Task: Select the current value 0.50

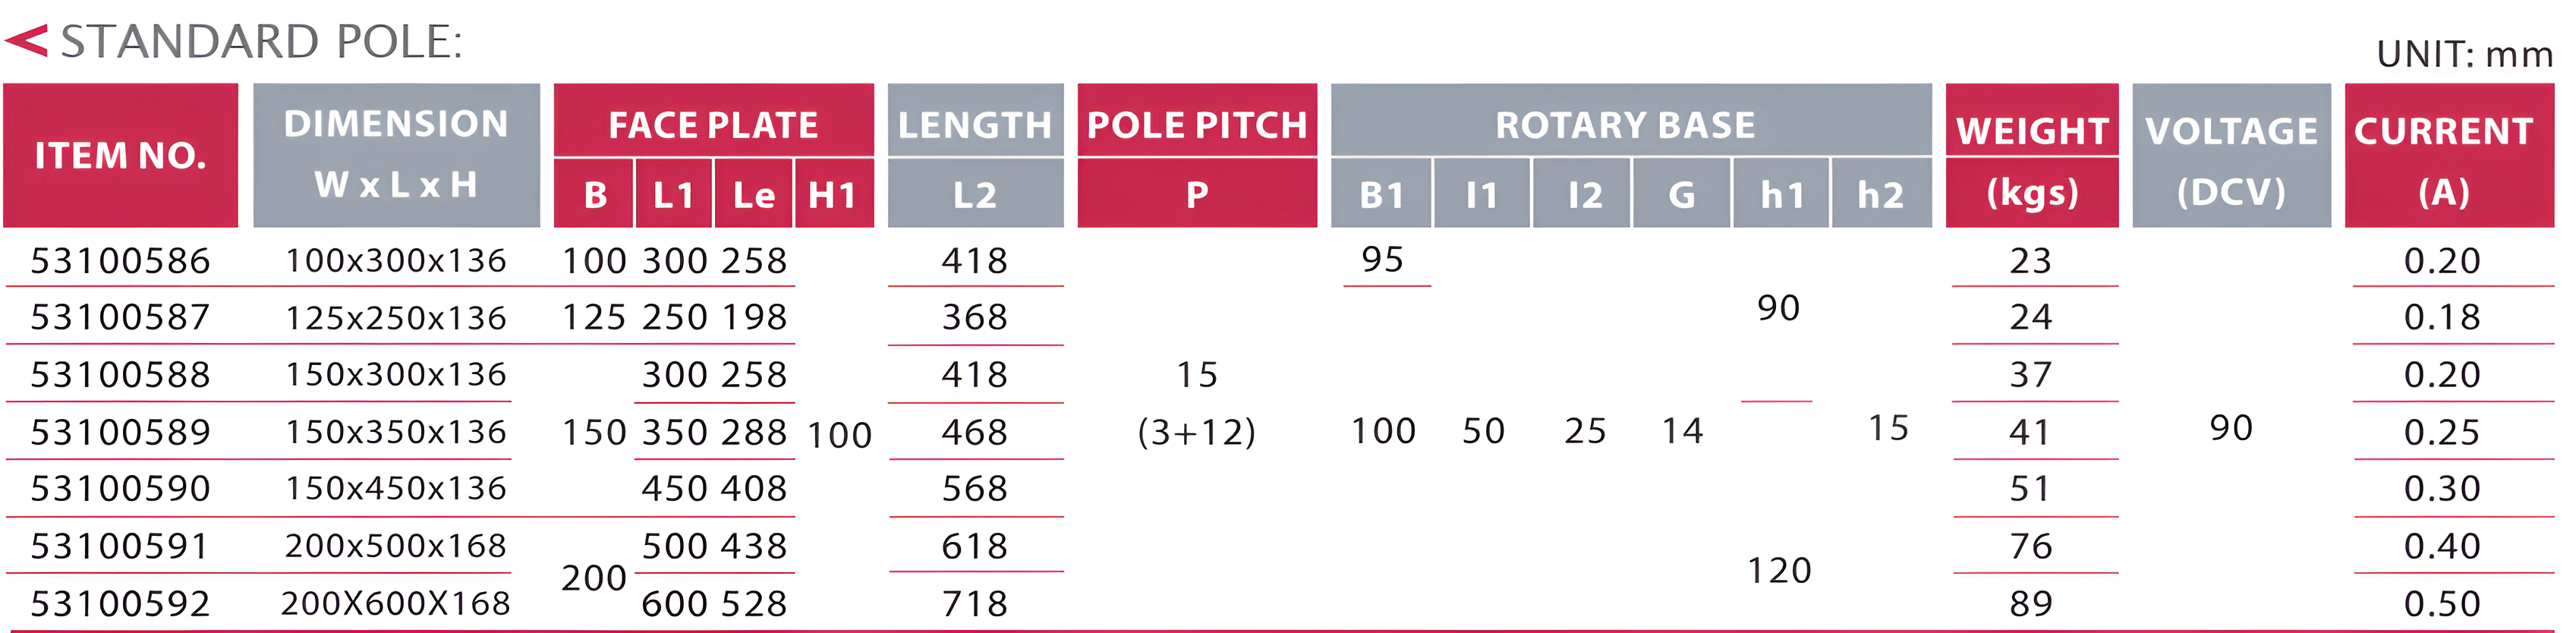Action: pos(2442,604)
